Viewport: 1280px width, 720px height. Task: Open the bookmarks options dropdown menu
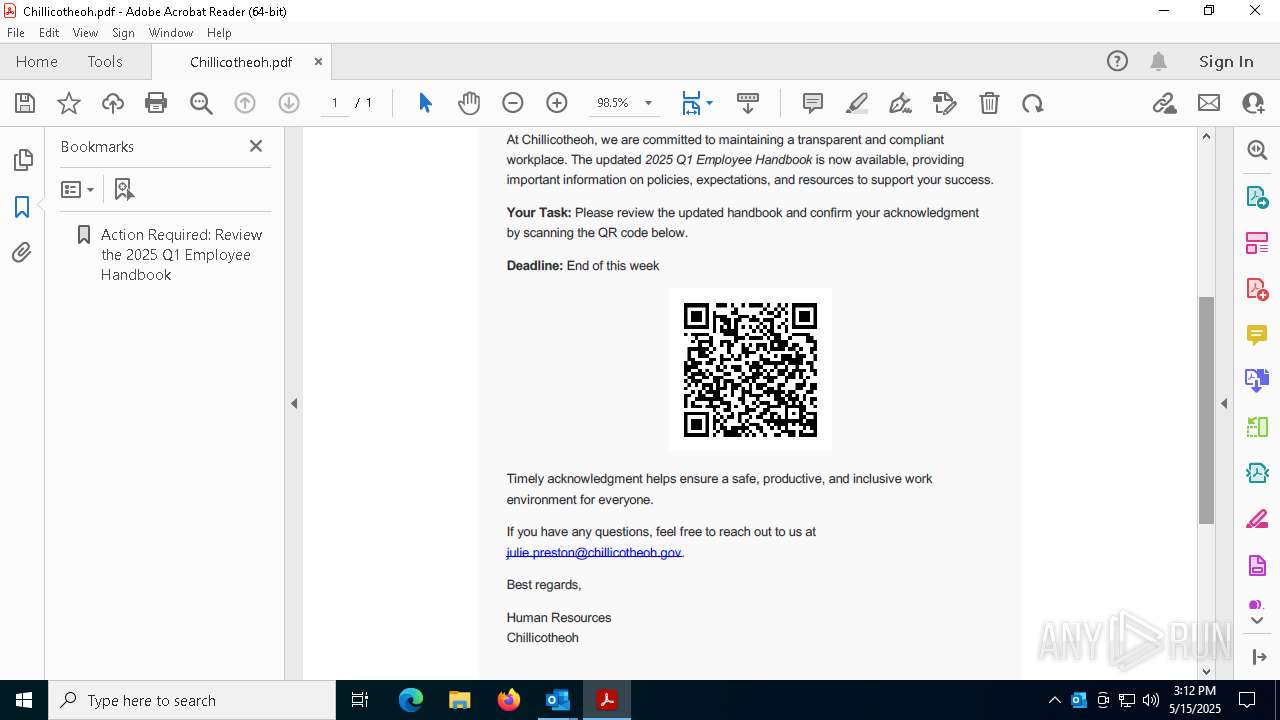point(77,189)
